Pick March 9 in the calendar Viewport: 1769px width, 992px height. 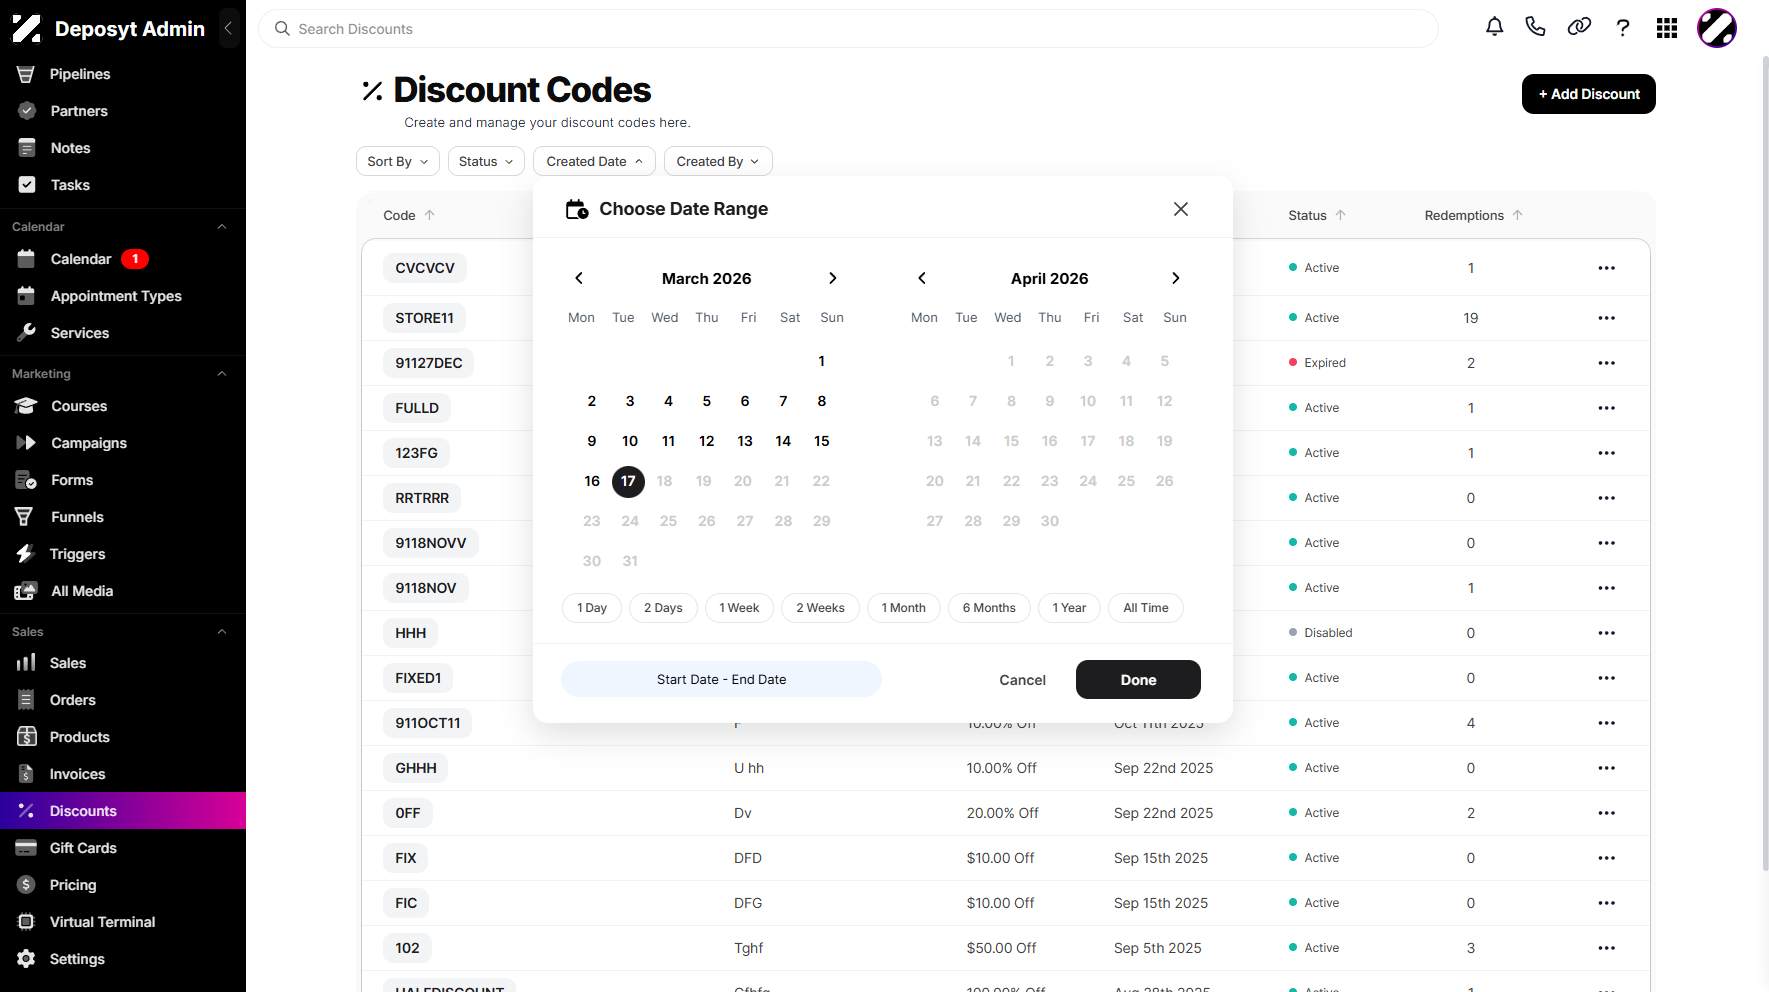pyautogui.click(x=592, y=441)
